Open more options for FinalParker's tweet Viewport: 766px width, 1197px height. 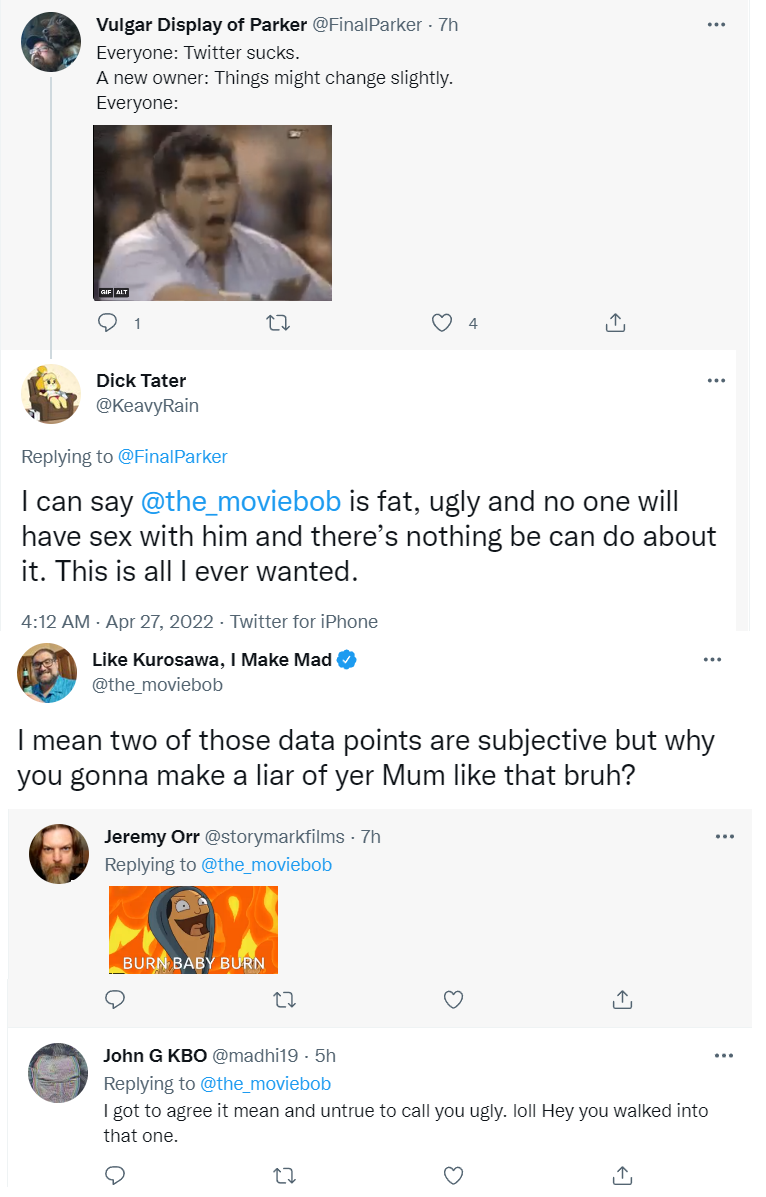[716, 24]
